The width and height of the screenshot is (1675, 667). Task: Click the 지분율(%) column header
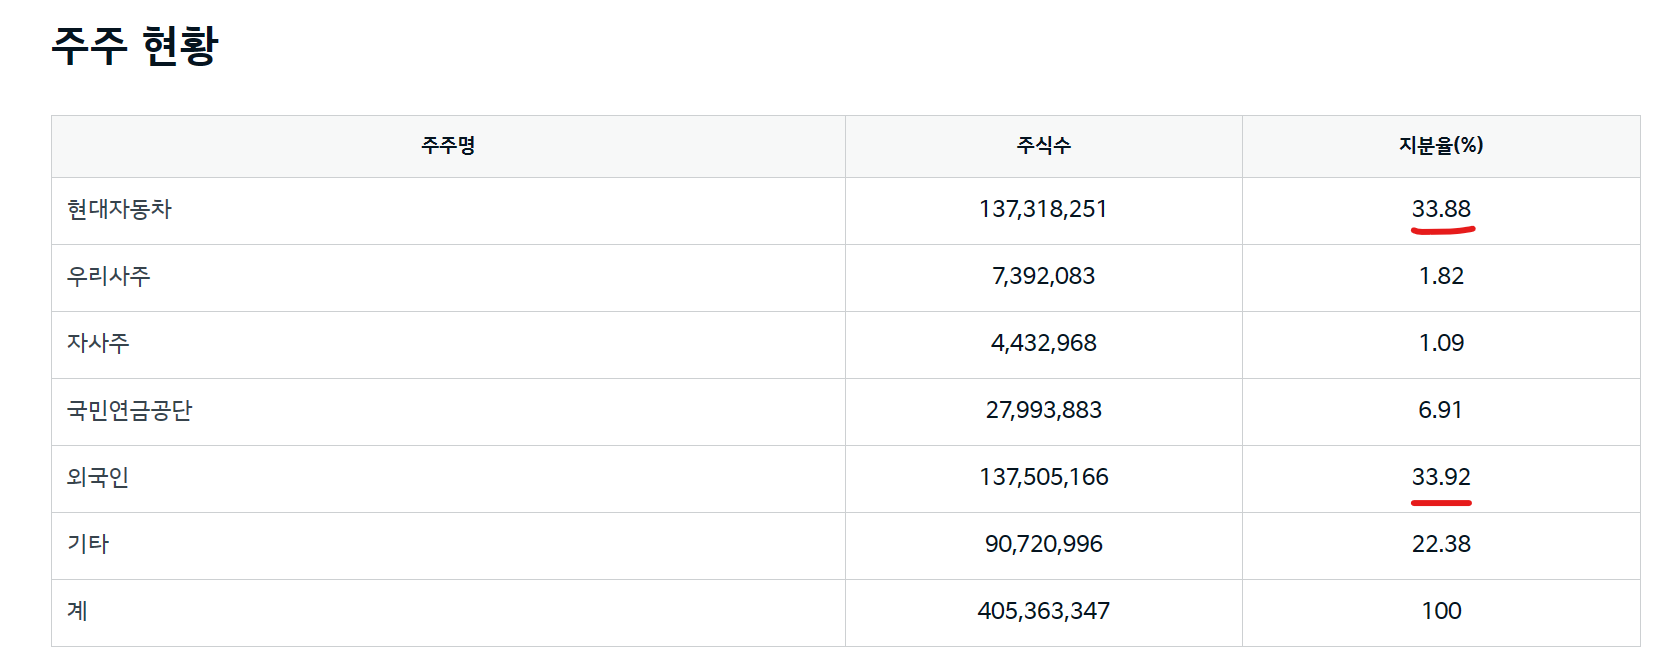(x=1440, y=146)
